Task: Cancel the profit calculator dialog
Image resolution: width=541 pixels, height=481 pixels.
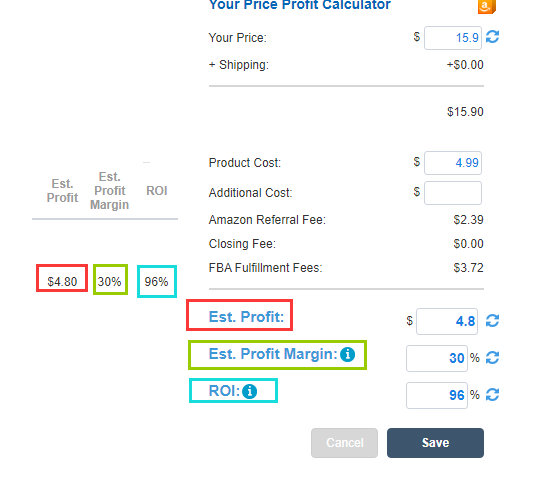Action: (344, 443)
